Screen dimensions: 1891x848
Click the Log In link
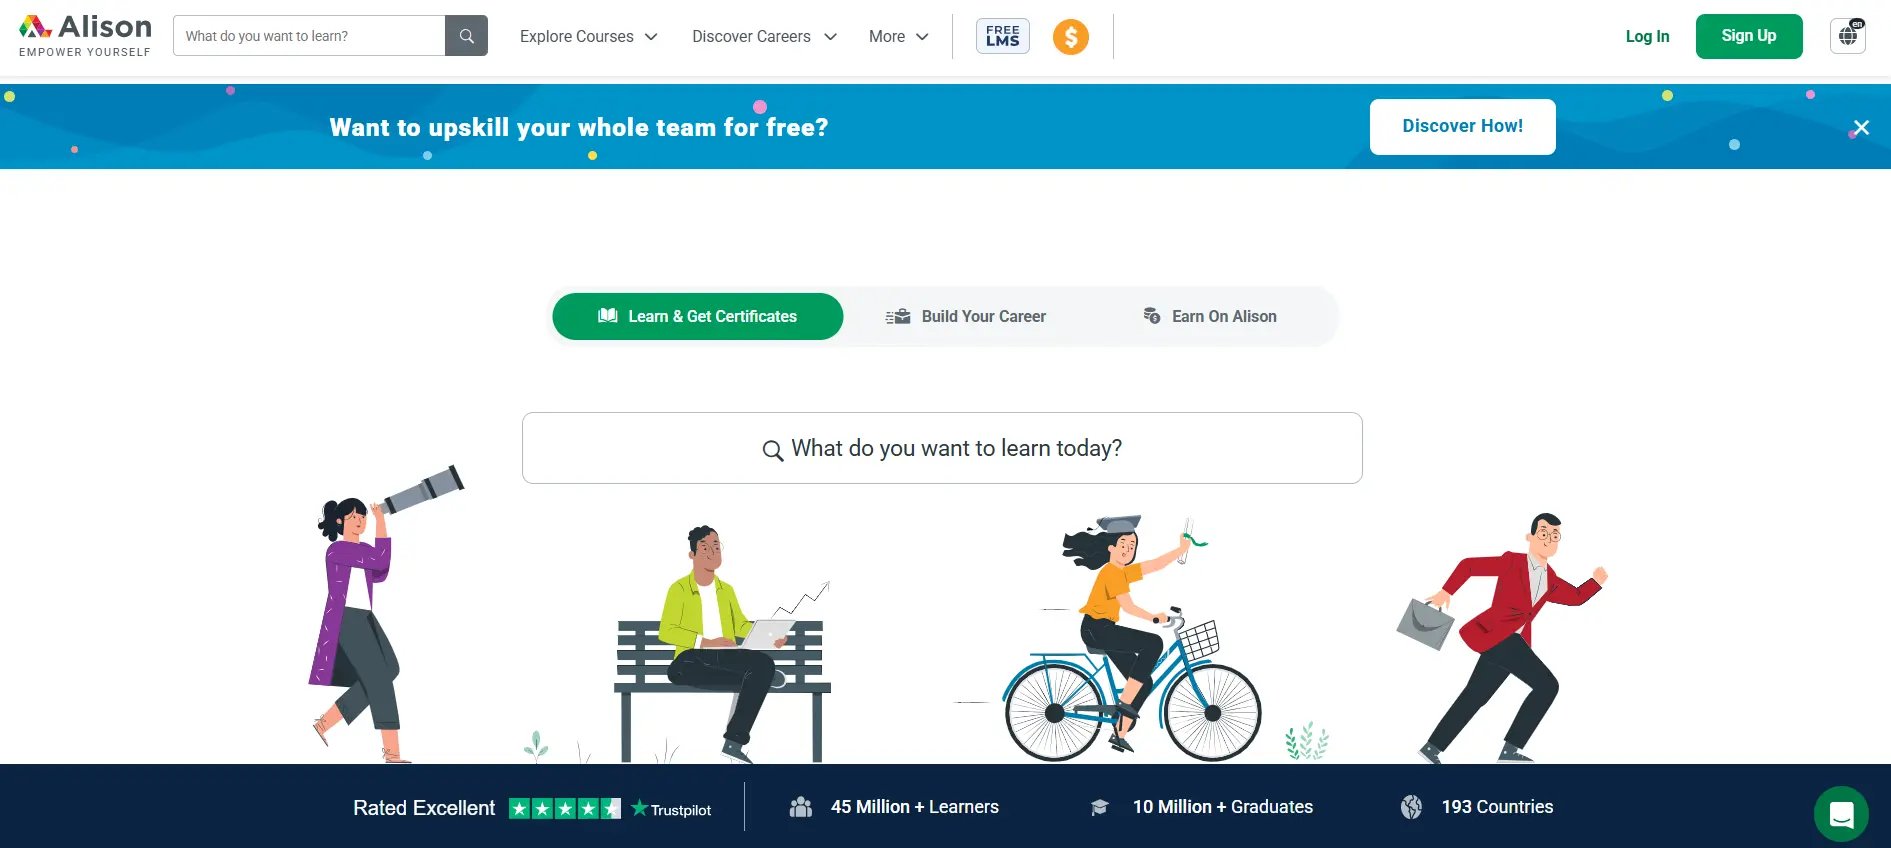click(x=1647, y=36)
